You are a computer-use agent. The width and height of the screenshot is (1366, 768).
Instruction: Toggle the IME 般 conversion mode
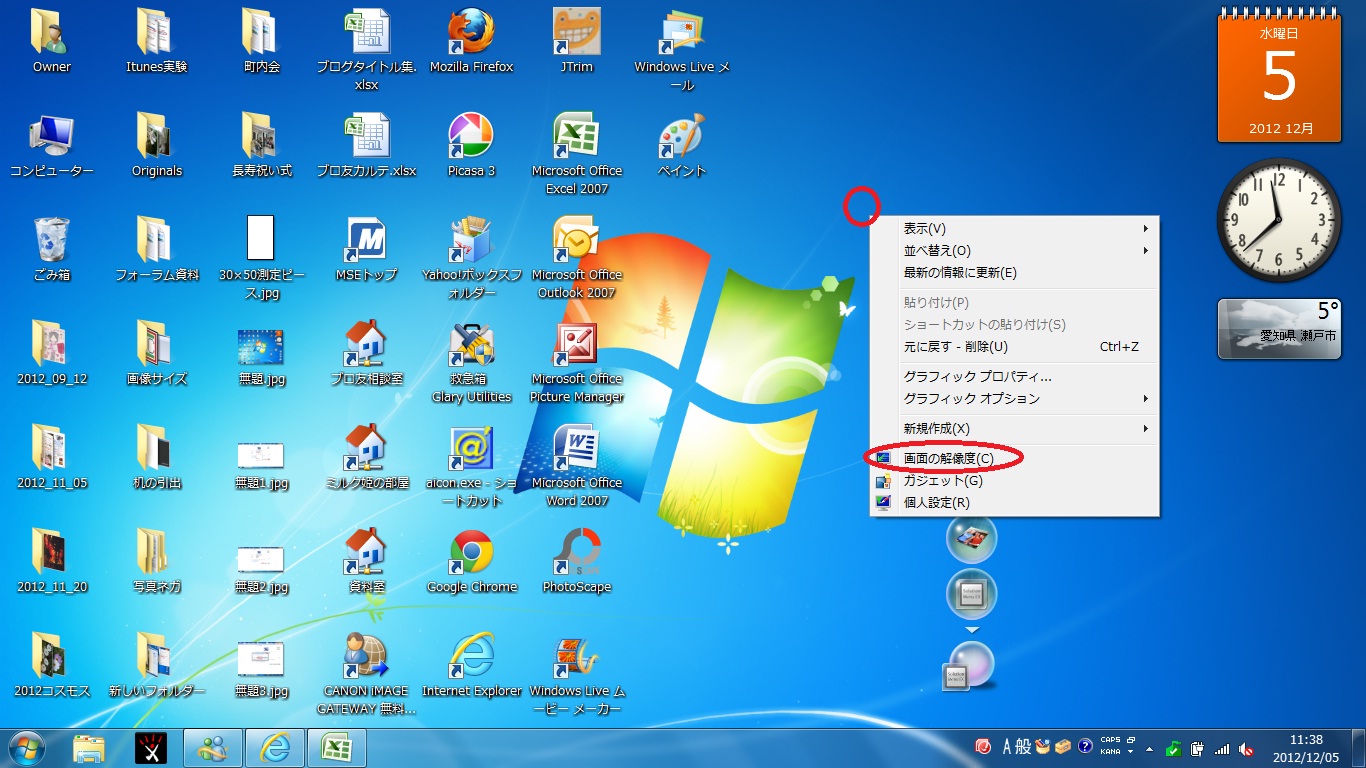[1023, 747]
